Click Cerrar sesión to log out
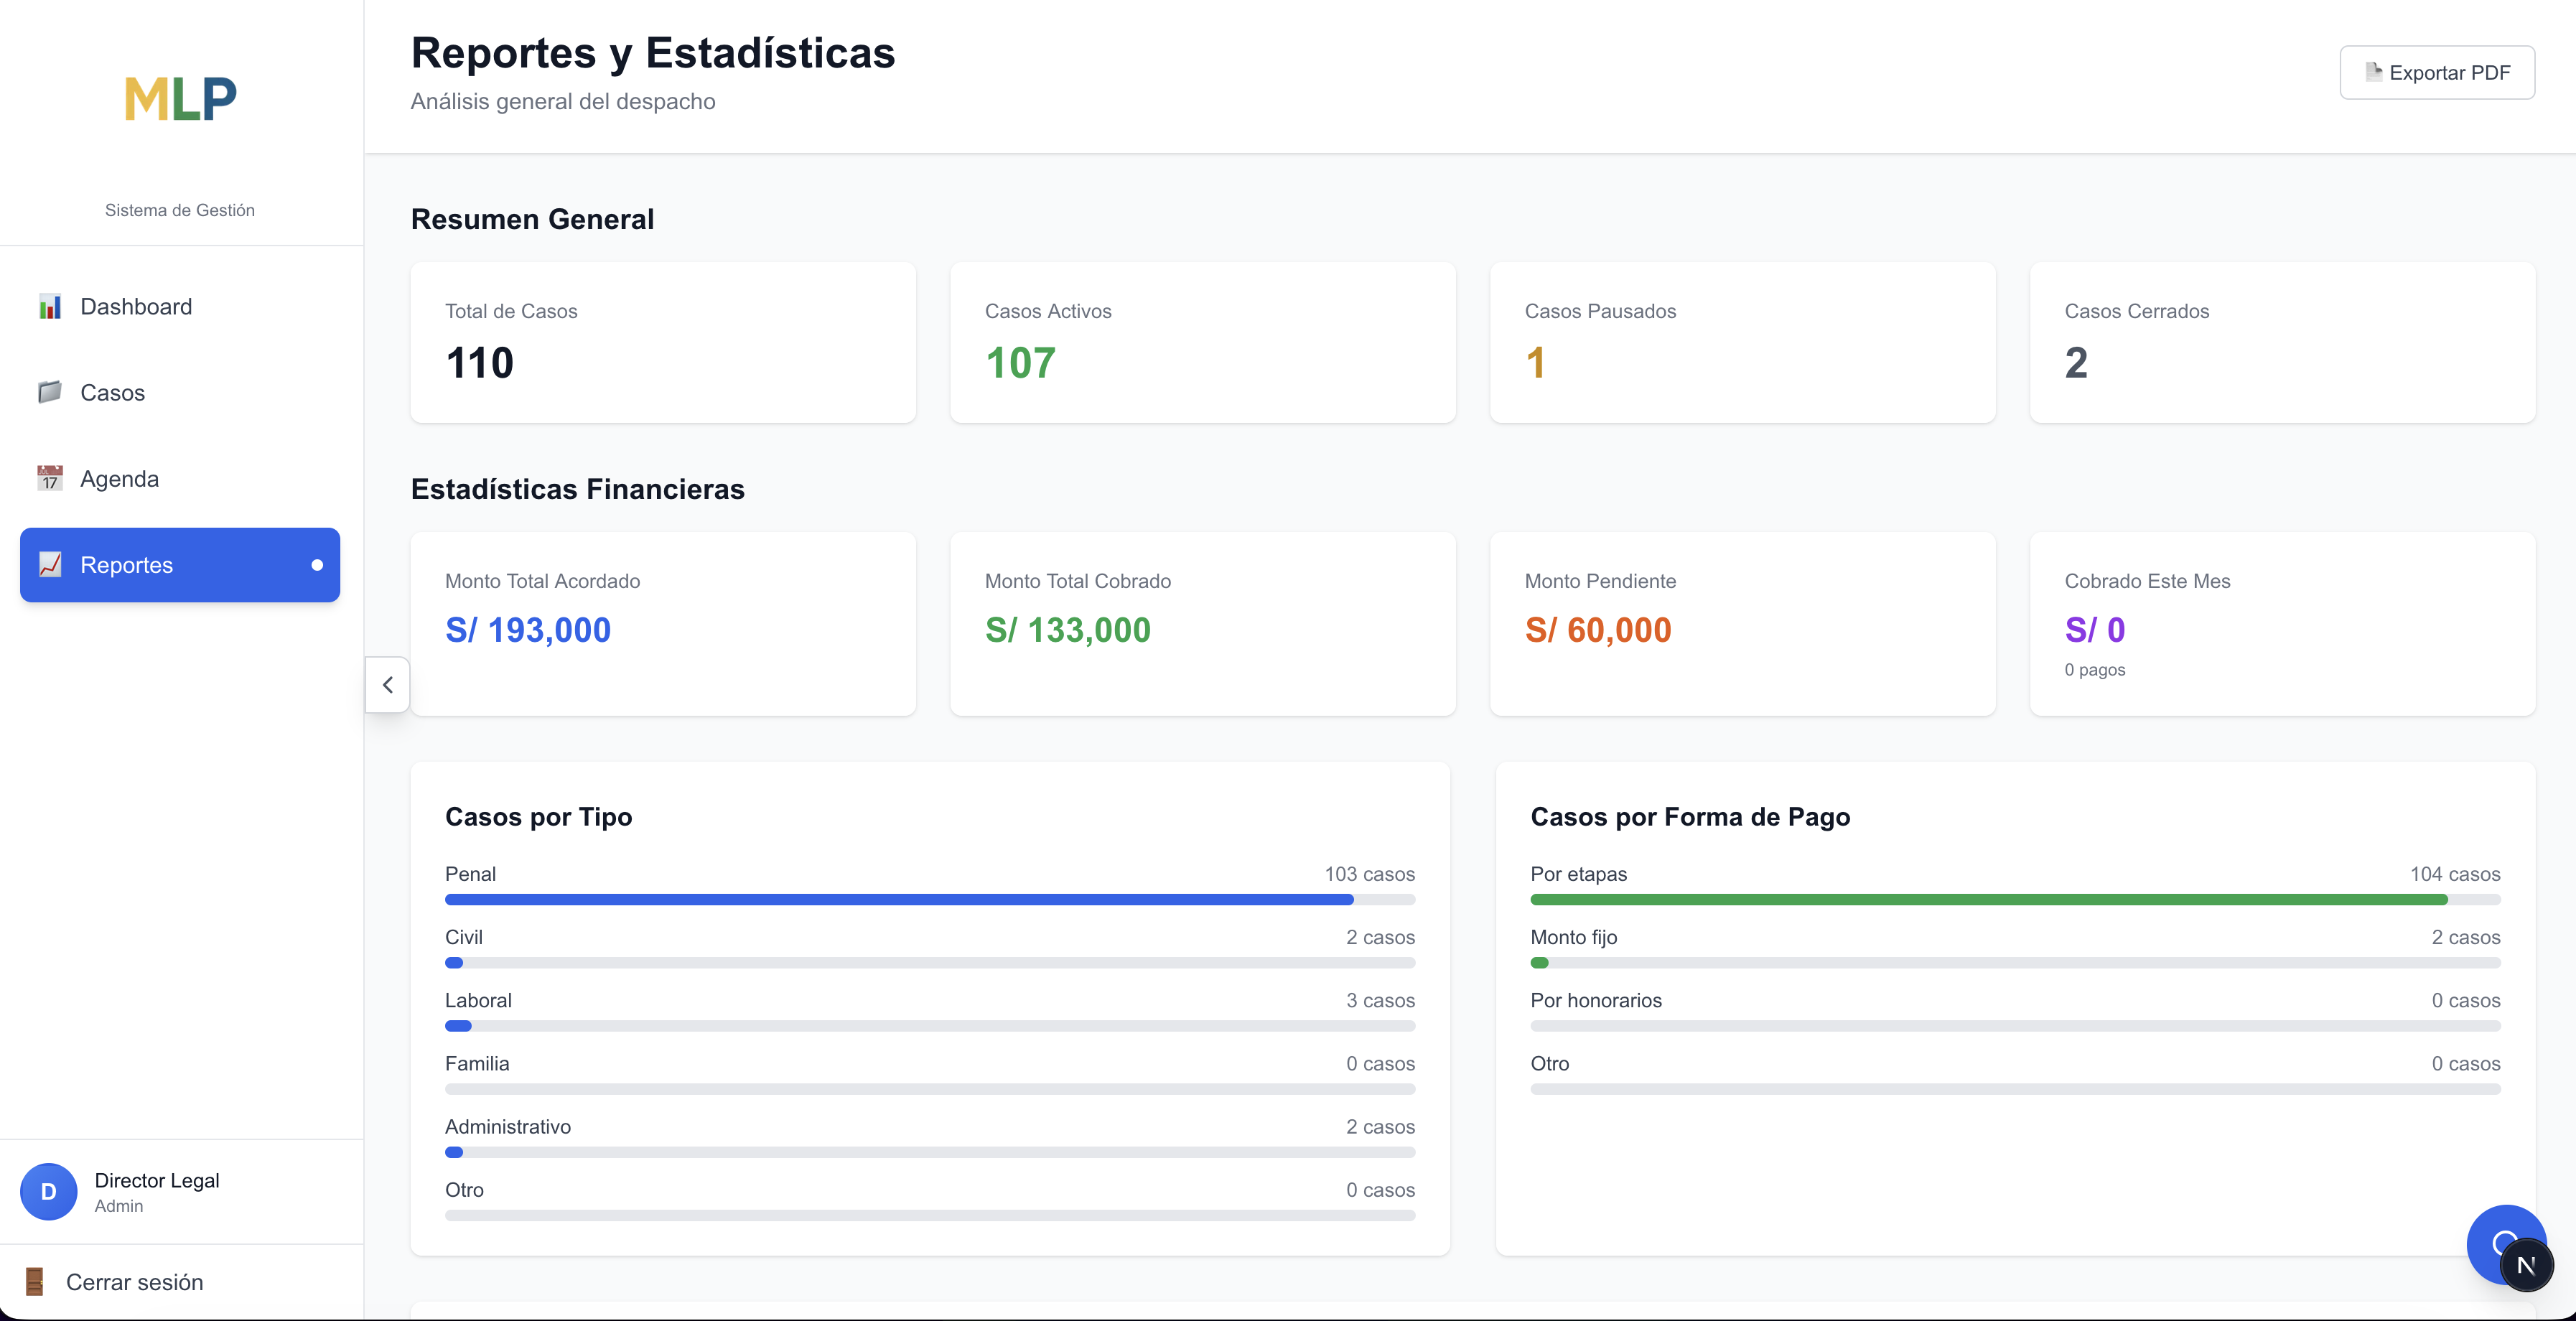Image resolution: width=2576 pixels, height=1321 pixels. (134, 1281)
